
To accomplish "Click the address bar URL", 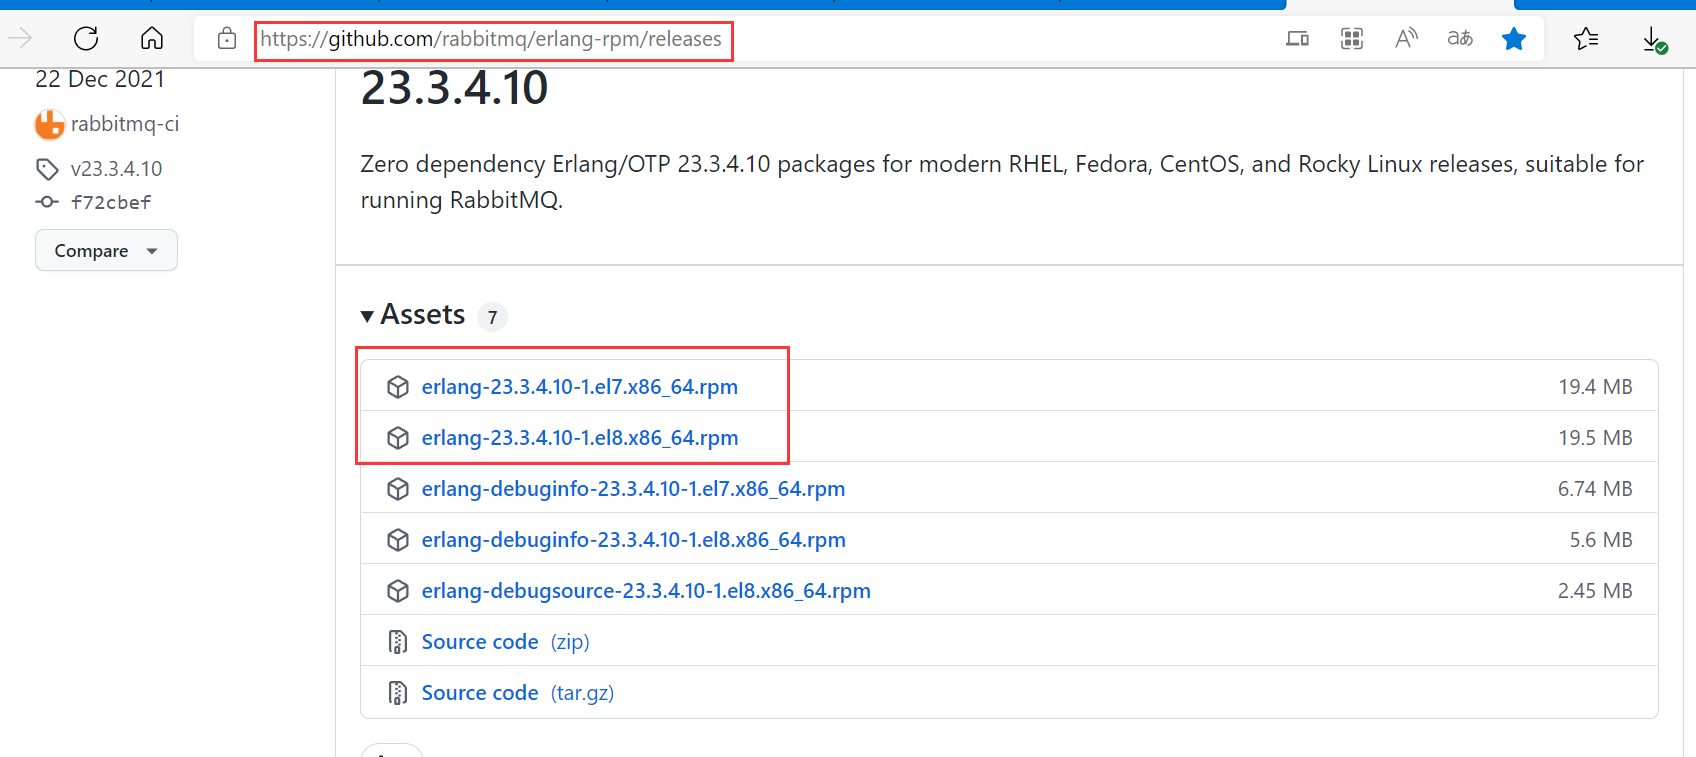I will point(491,39).
